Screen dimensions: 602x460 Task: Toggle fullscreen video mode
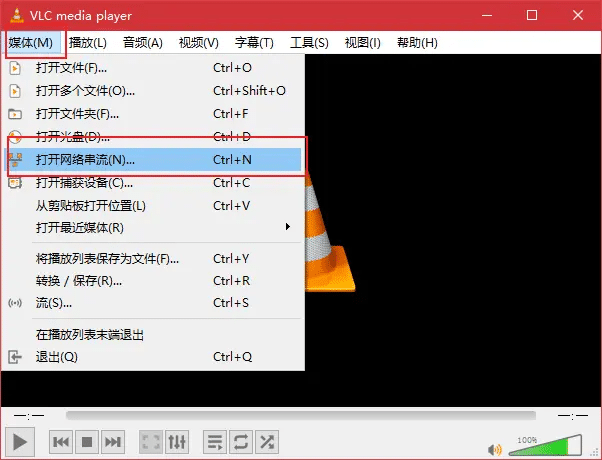tap(151, 442)
